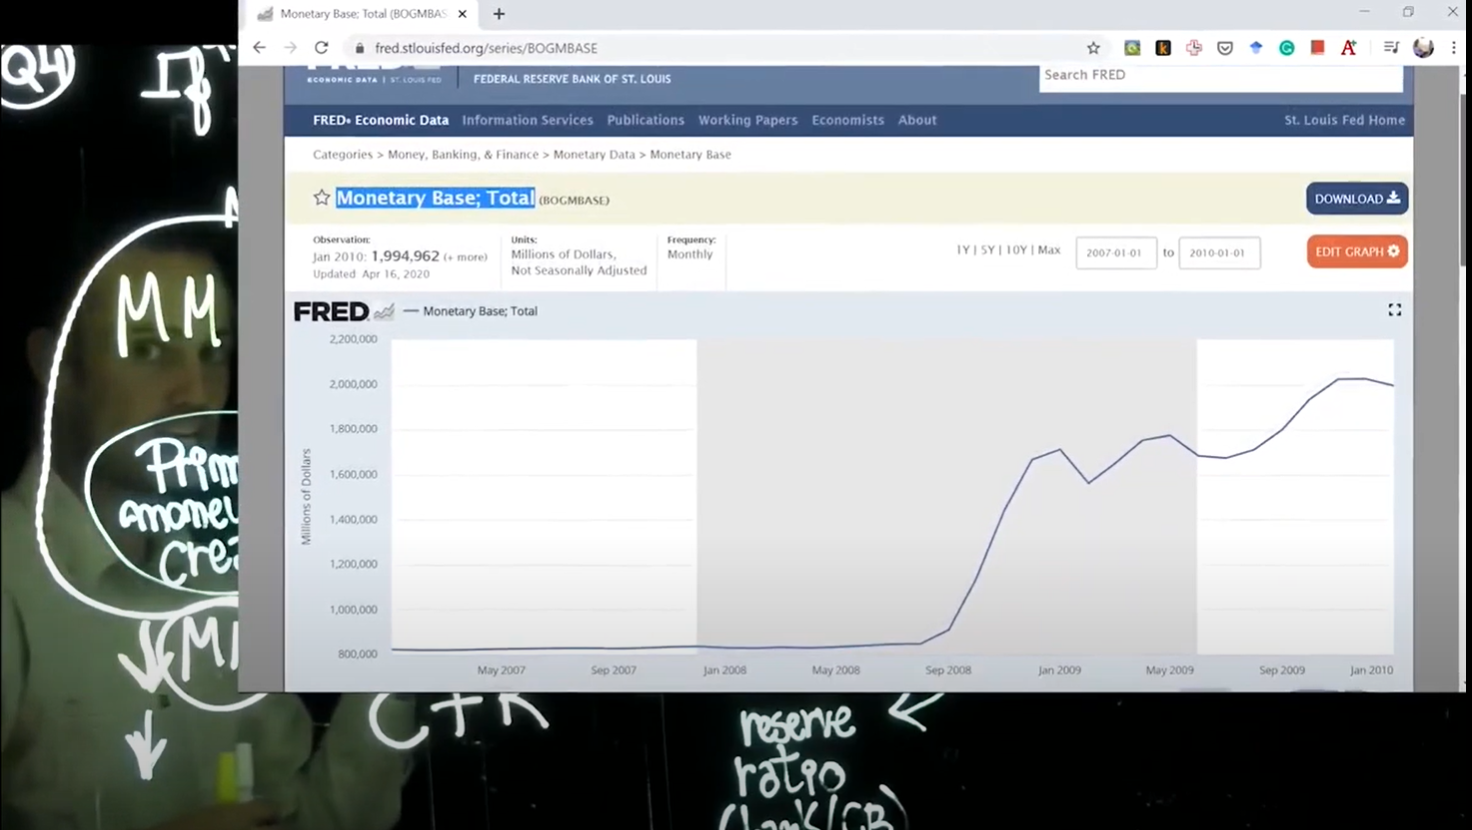Viewport: 1472px width, 830px height.
Task: Open a new browser tab
Action: pos(499,14)
